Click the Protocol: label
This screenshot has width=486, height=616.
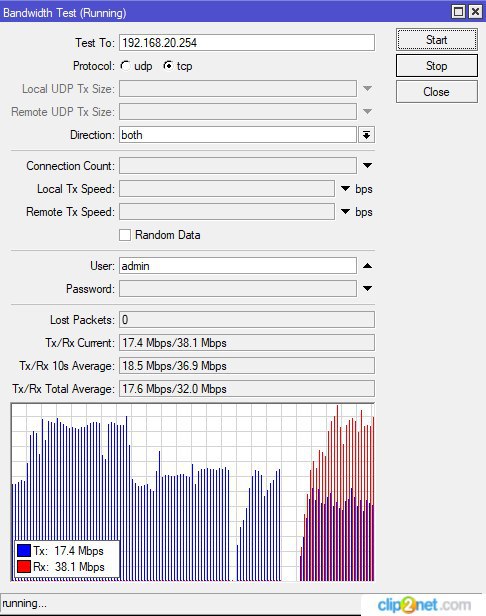pyautogui.click(x=94, y=66)
